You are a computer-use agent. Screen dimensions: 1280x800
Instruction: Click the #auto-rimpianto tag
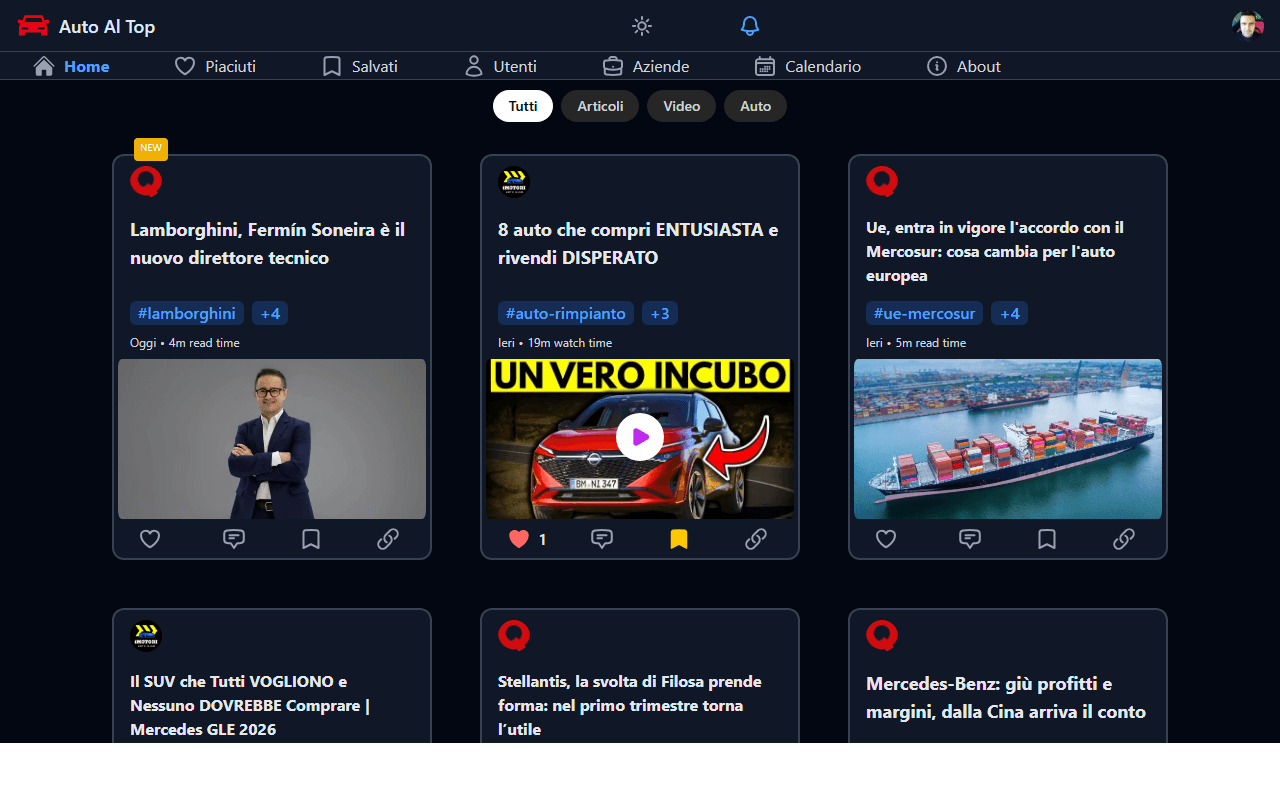pos(566,314)
